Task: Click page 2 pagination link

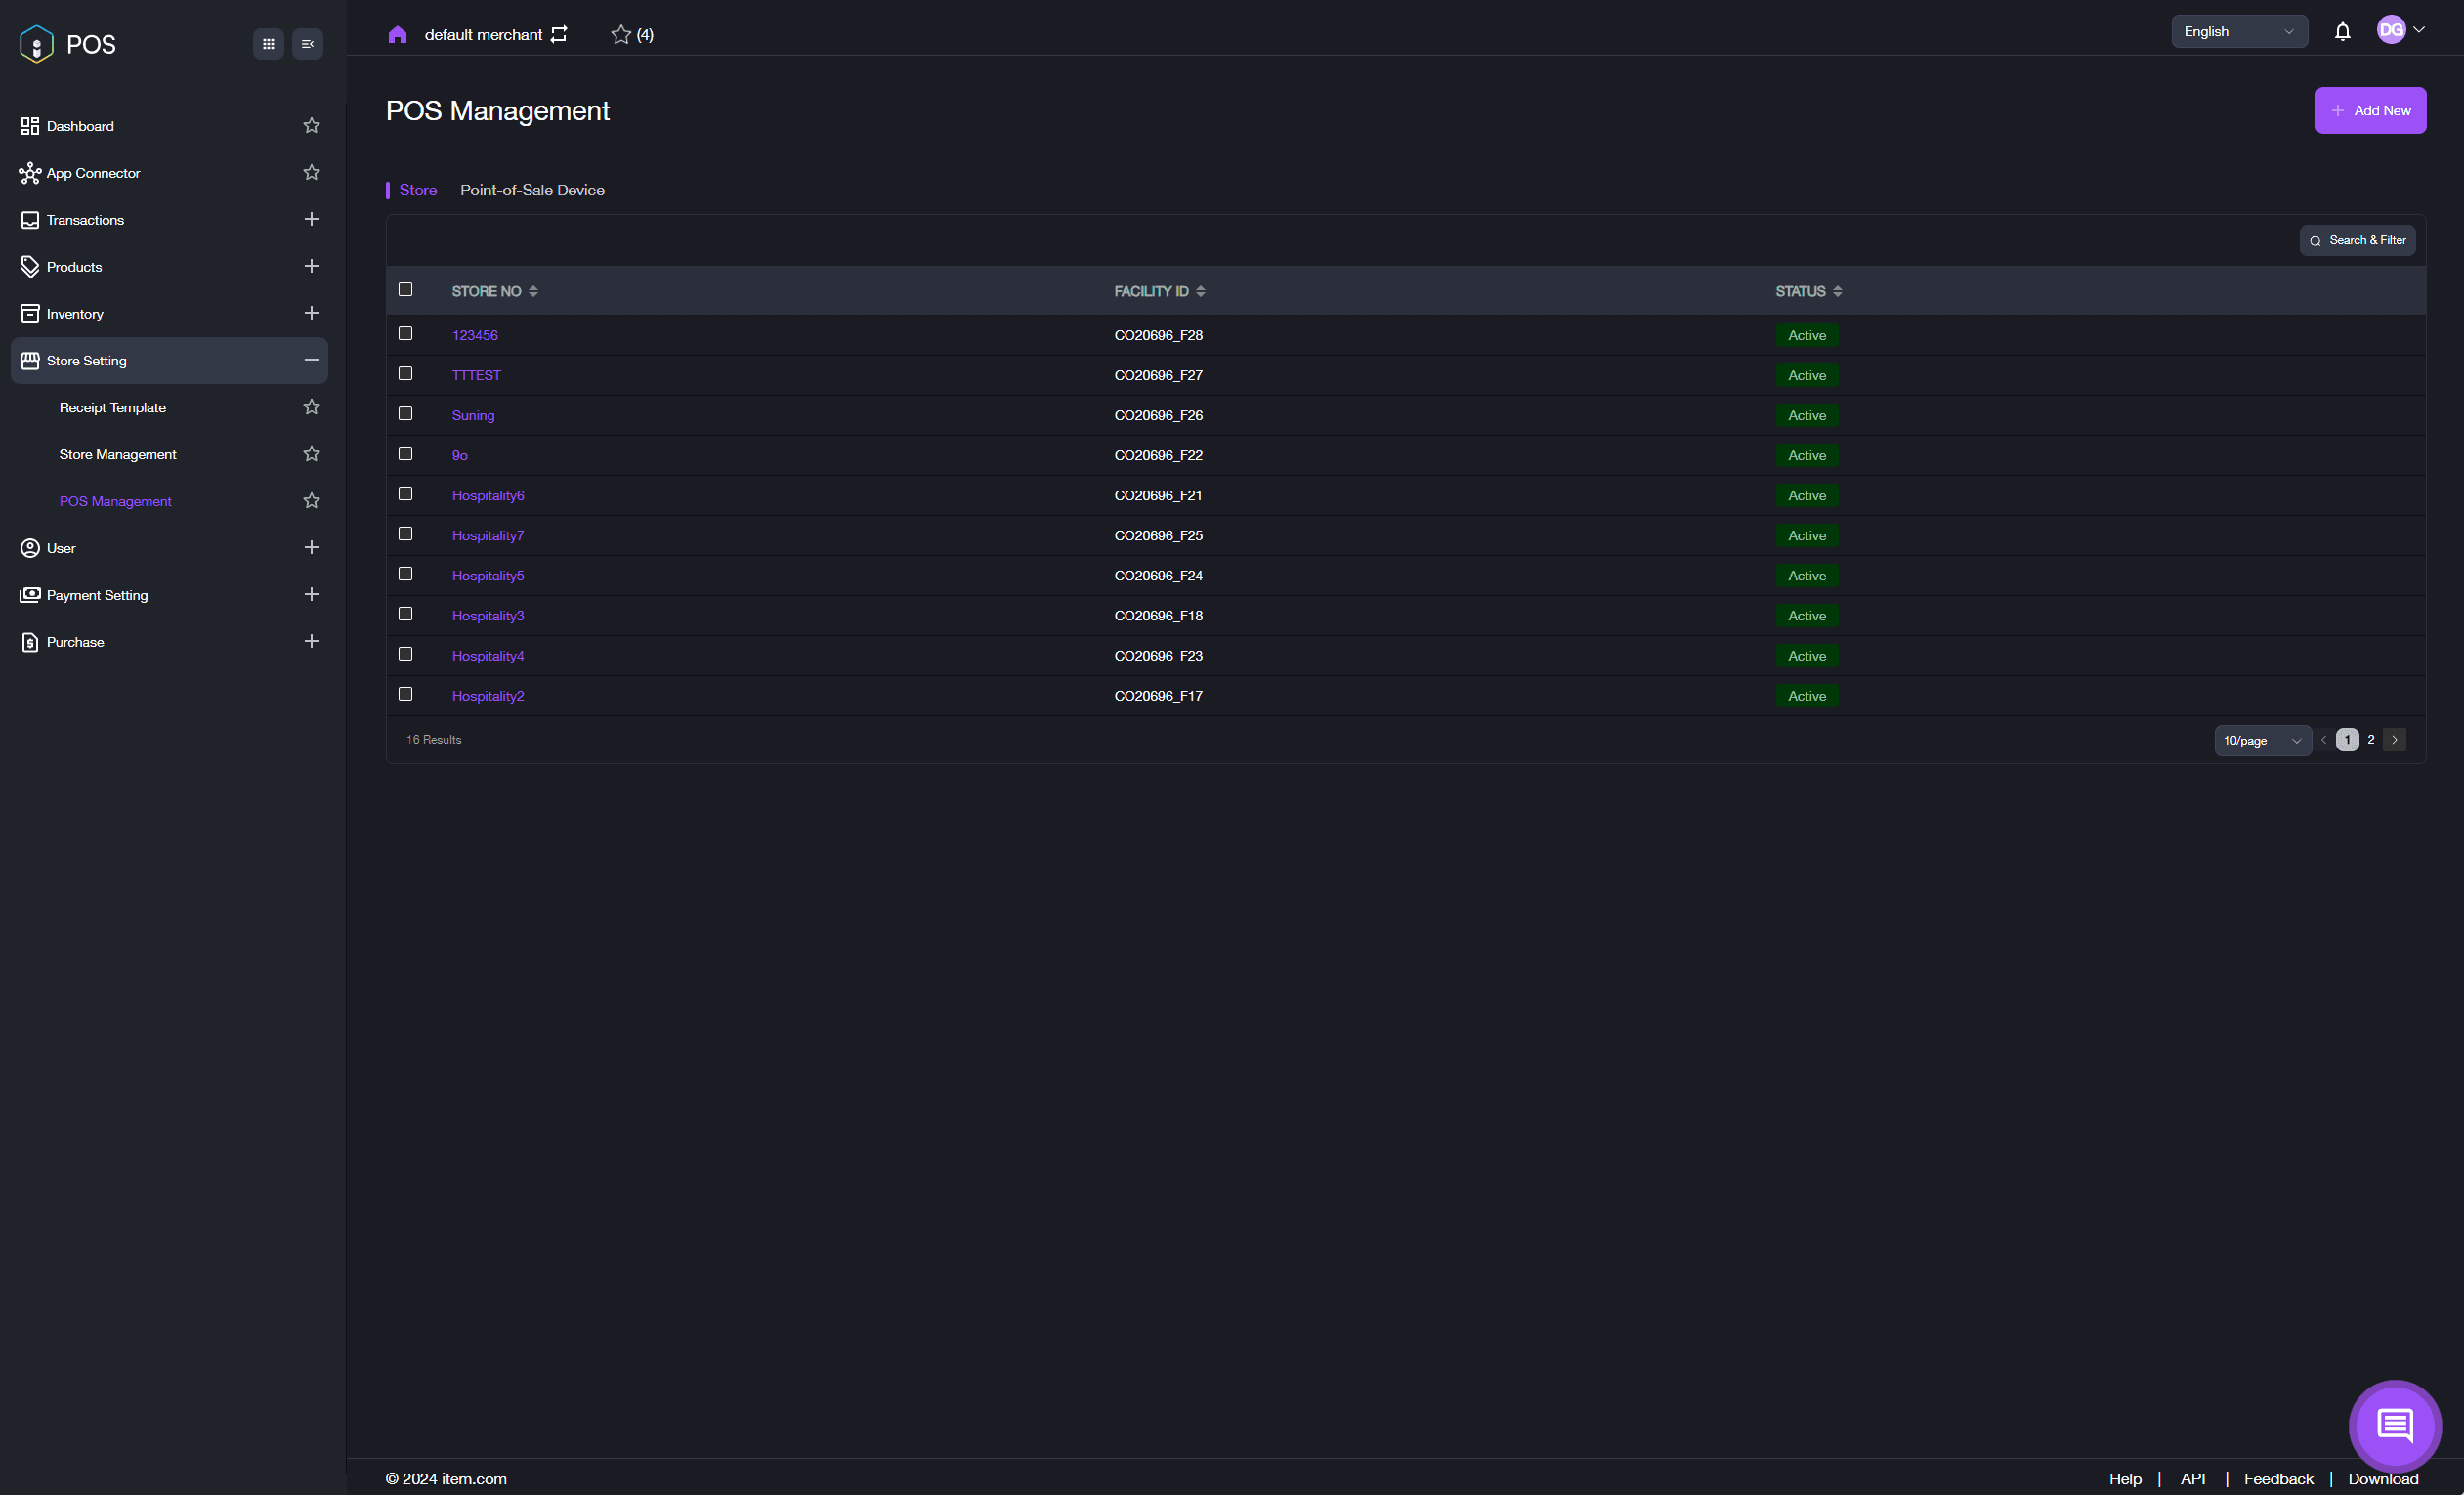Action: [x=2371, y=740]
